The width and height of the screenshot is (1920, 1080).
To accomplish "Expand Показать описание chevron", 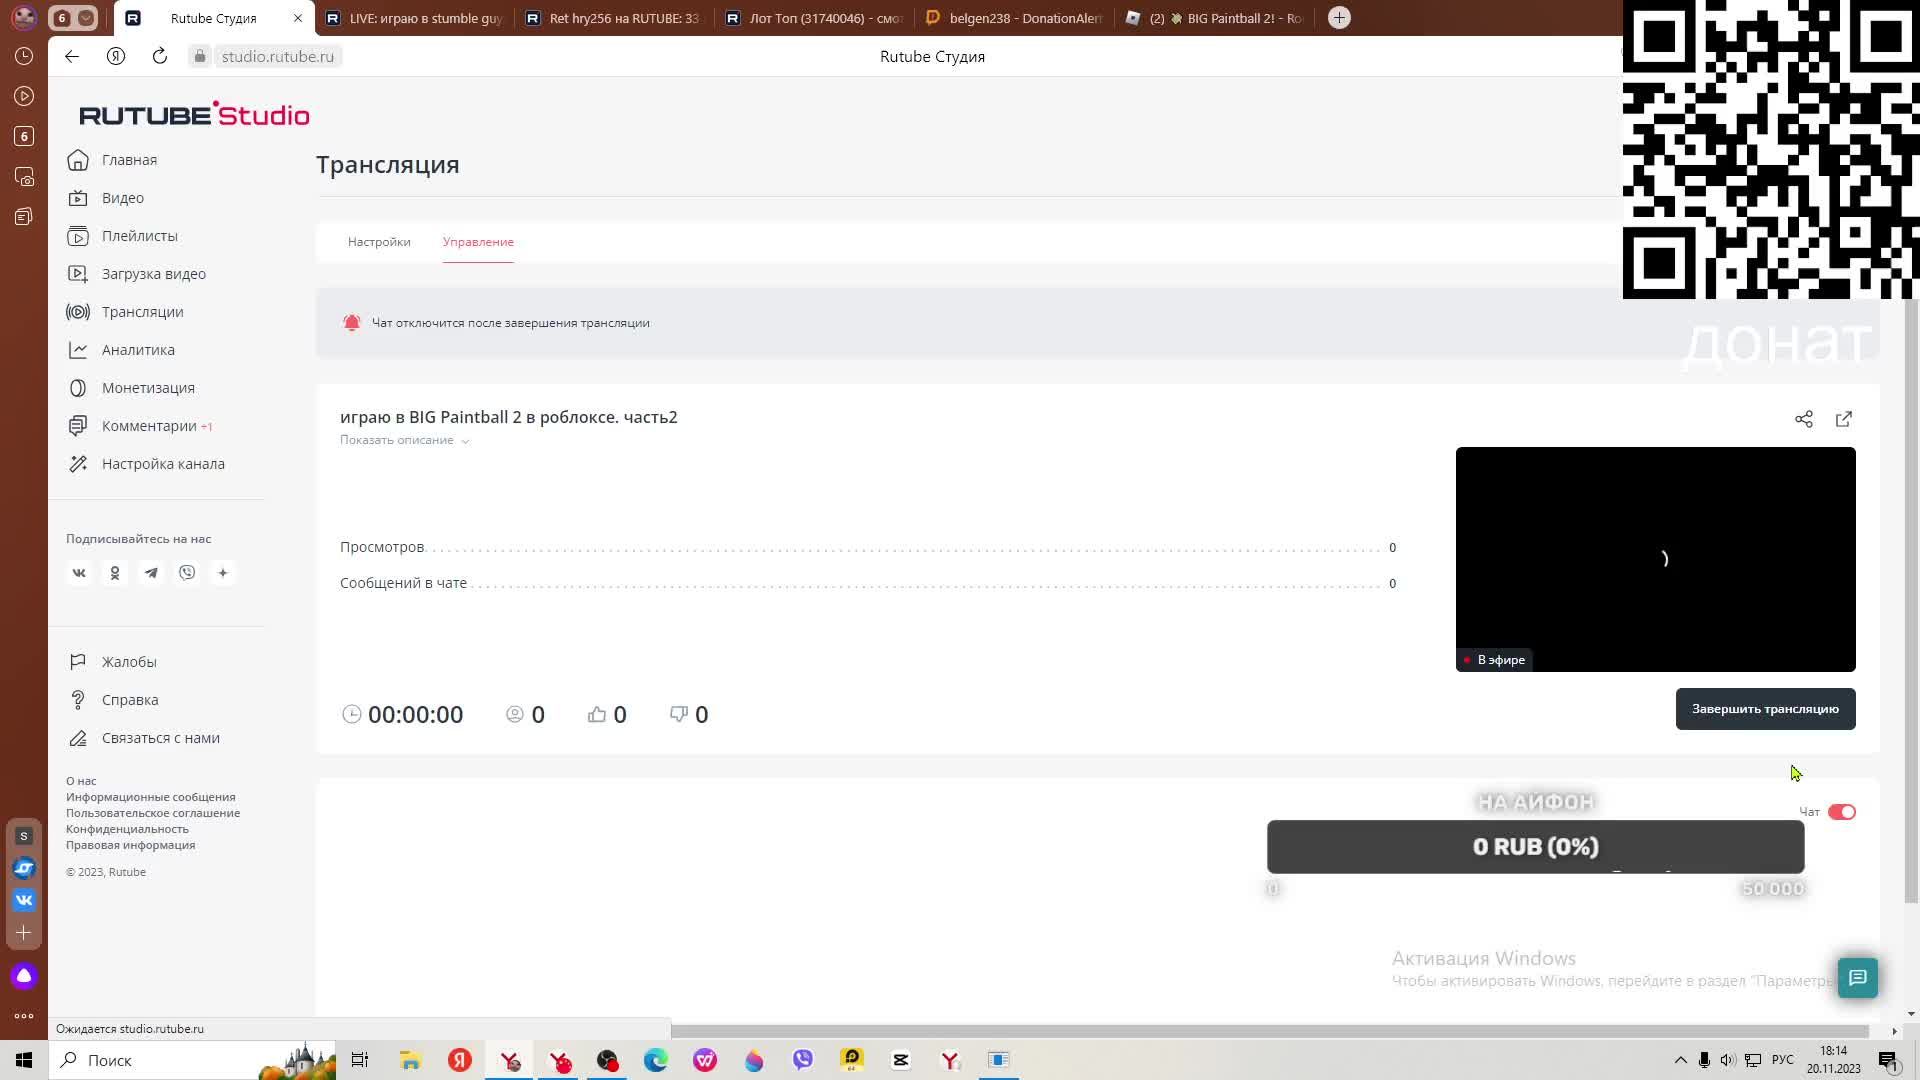I will click(x=465, y=441).
